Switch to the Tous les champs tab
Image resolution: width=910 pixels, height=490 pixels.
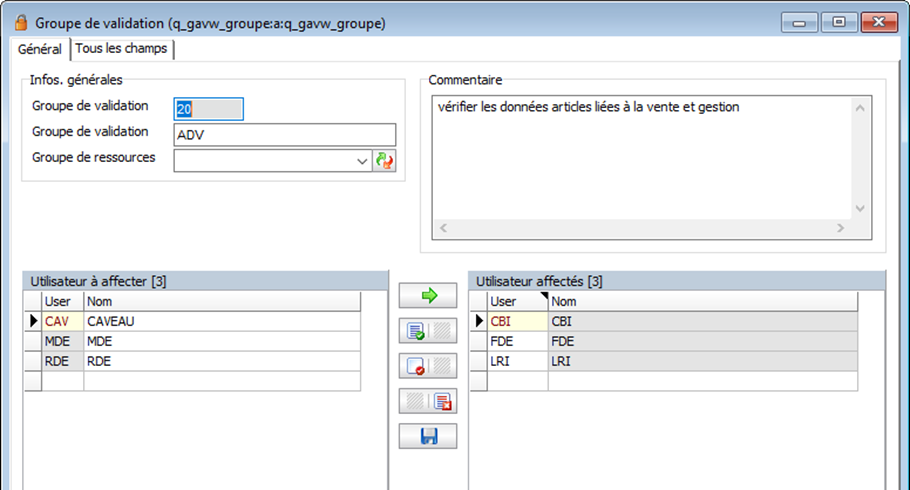click(123, 49)
